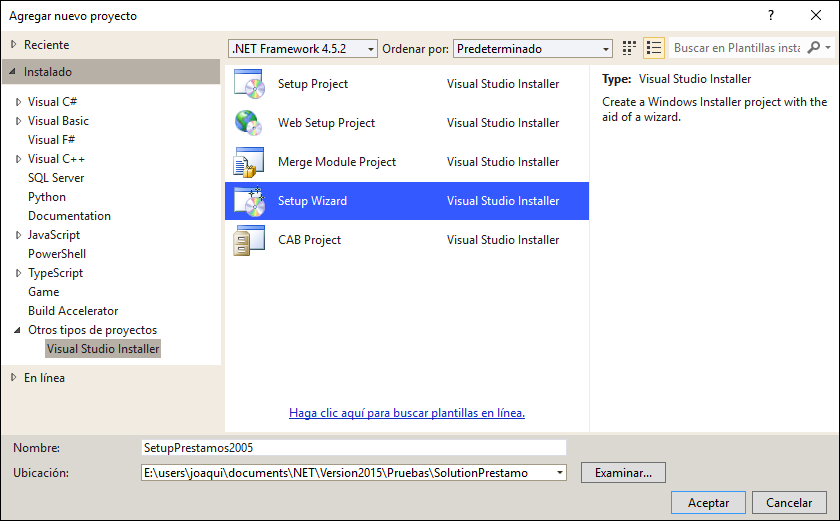
Task: Select the Setup Wizard template name
Action: click(312, 201)
